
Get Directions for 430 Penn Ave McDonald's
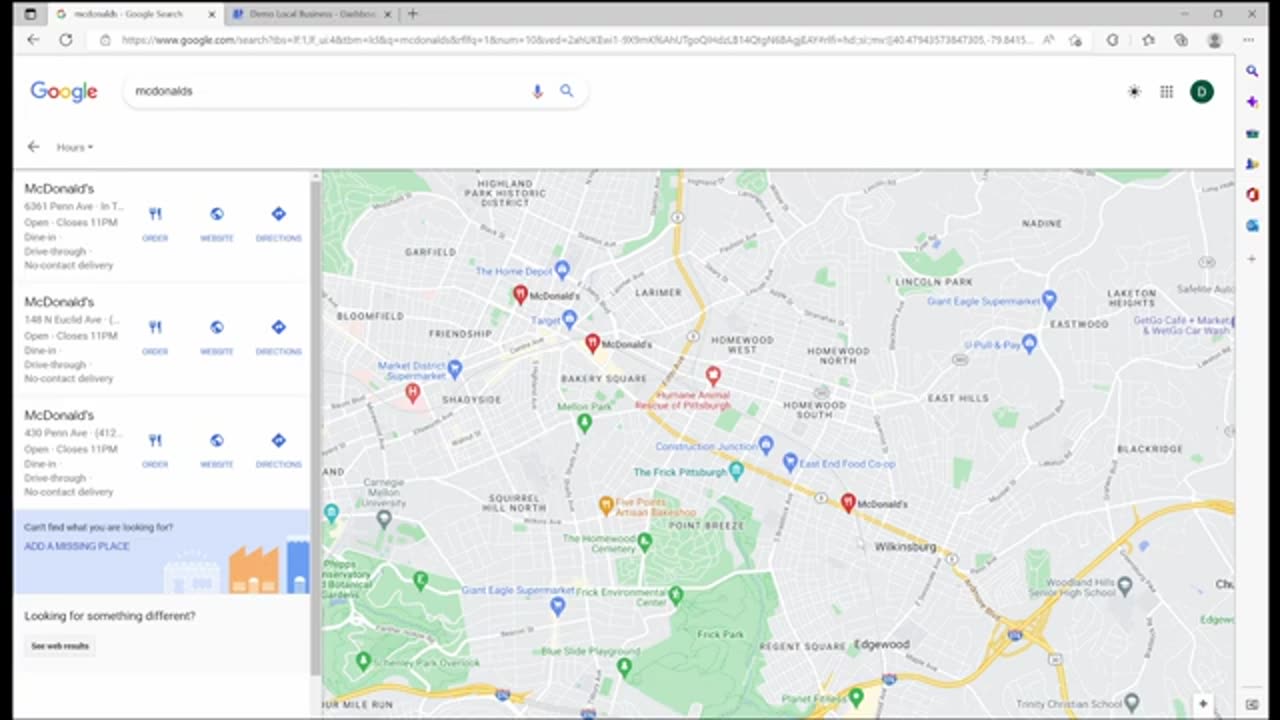[278, 440]
